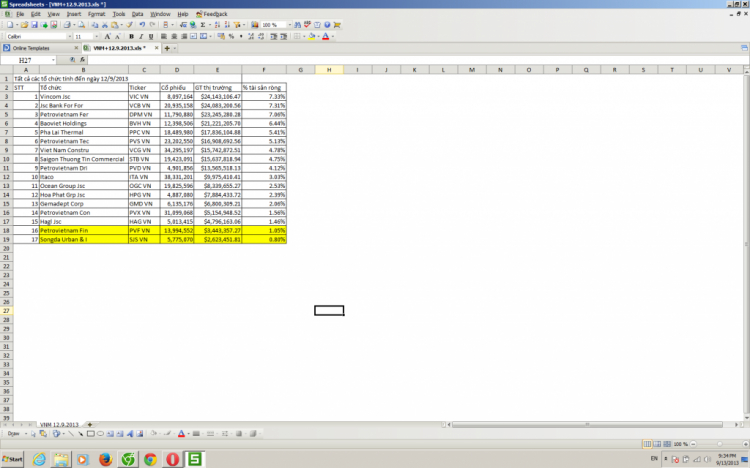Toggle align right for cell text
The height and width of the screenshot is (468, 750).
click(x=184, y=36)
